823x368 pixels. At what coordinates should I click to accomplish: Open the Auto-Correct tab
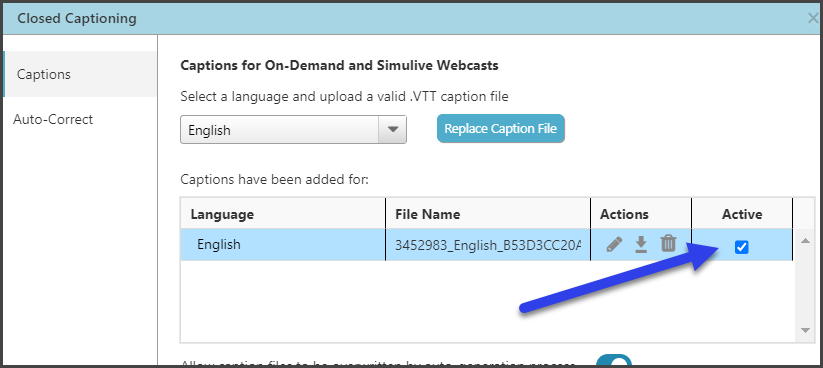53,119
